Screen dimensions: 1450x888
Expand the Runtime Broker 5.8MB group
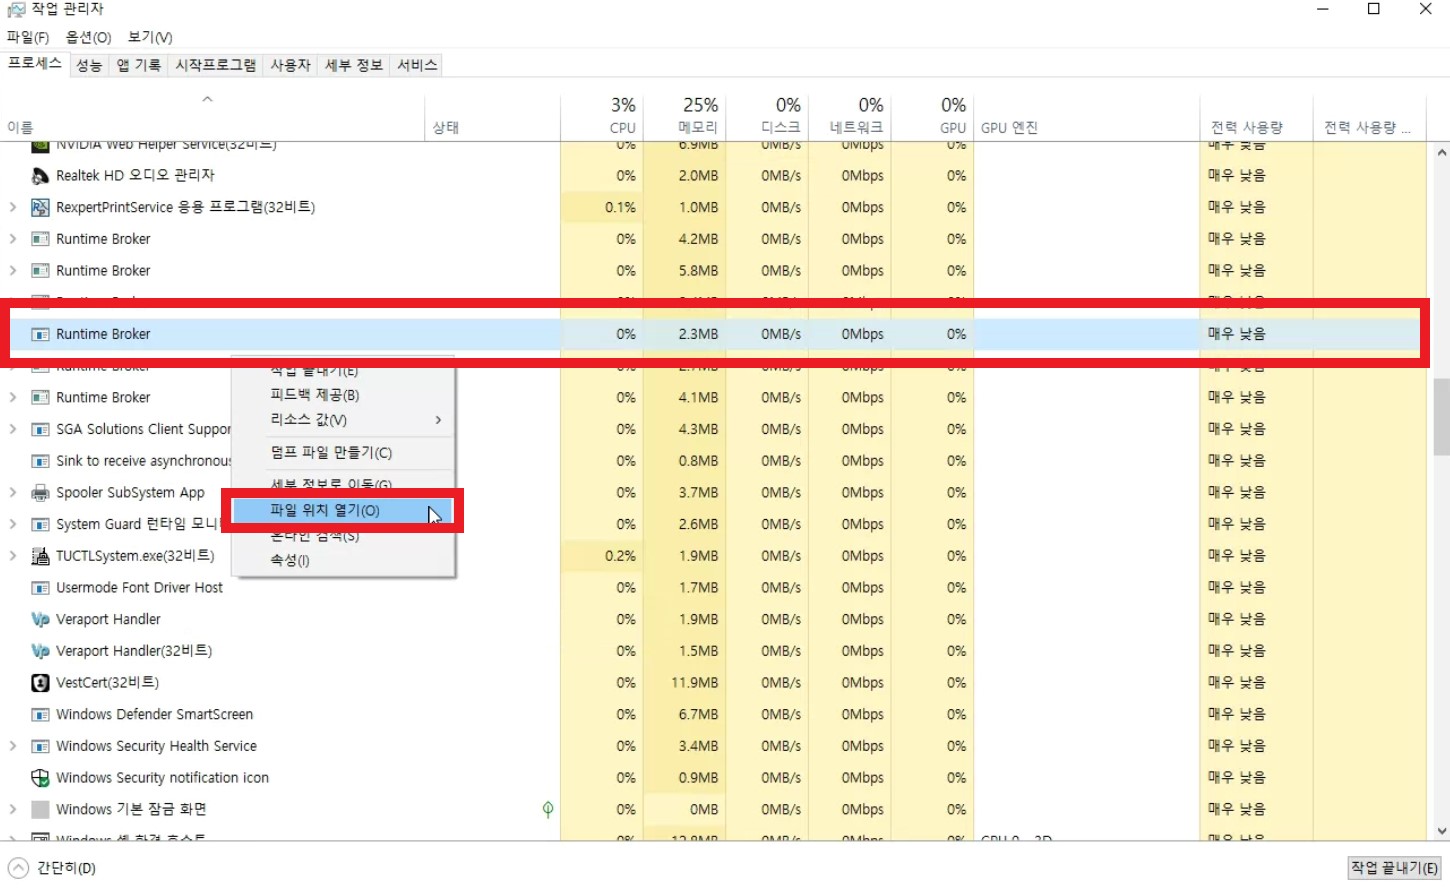(x=13, y=271)
